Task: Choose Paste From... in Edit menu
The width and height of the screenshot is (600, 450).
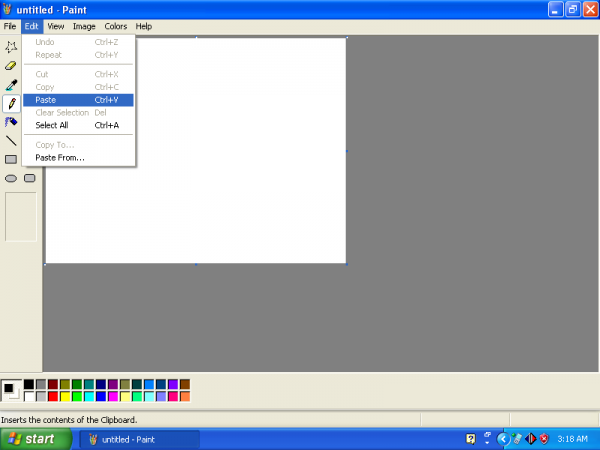Action: pyautogui.click(x=78, y=158)
